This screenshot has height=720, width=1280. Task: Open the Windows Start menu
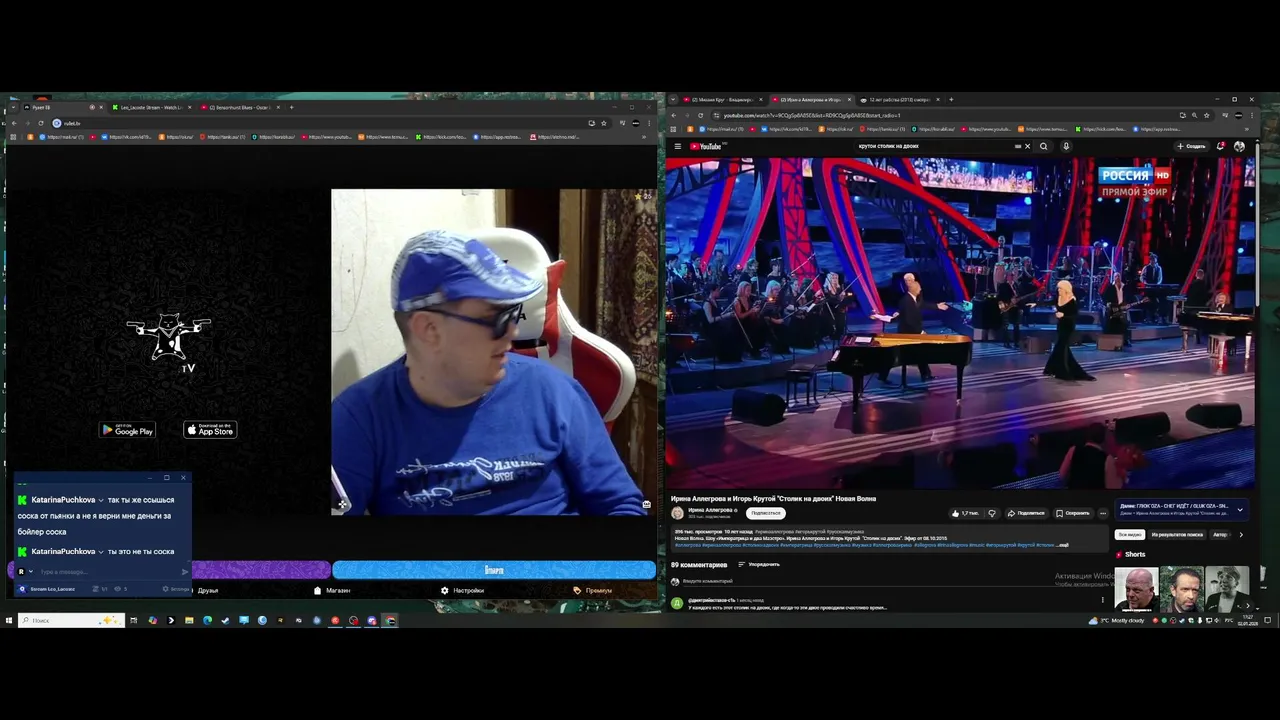coord(9,620)
